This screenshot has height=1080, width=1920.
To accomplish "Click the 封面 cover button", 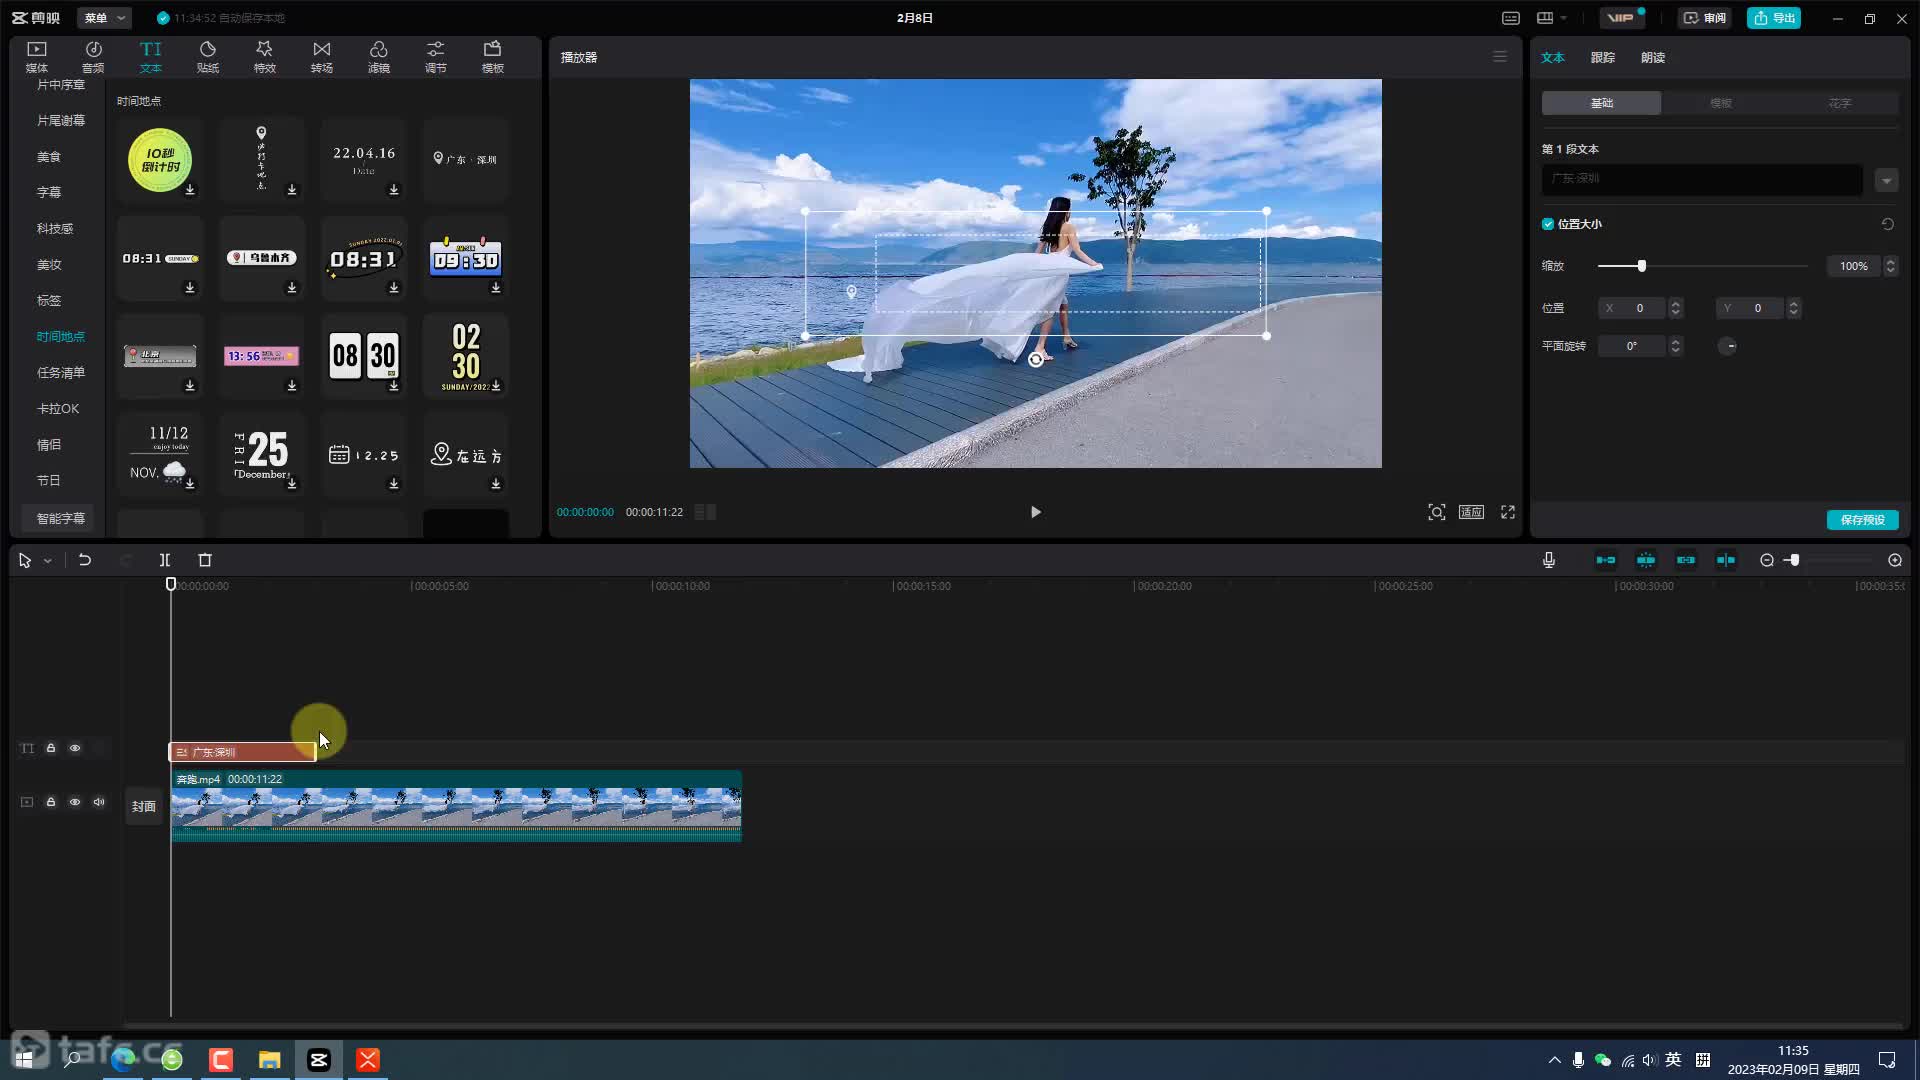I will (x=144, y=806).
